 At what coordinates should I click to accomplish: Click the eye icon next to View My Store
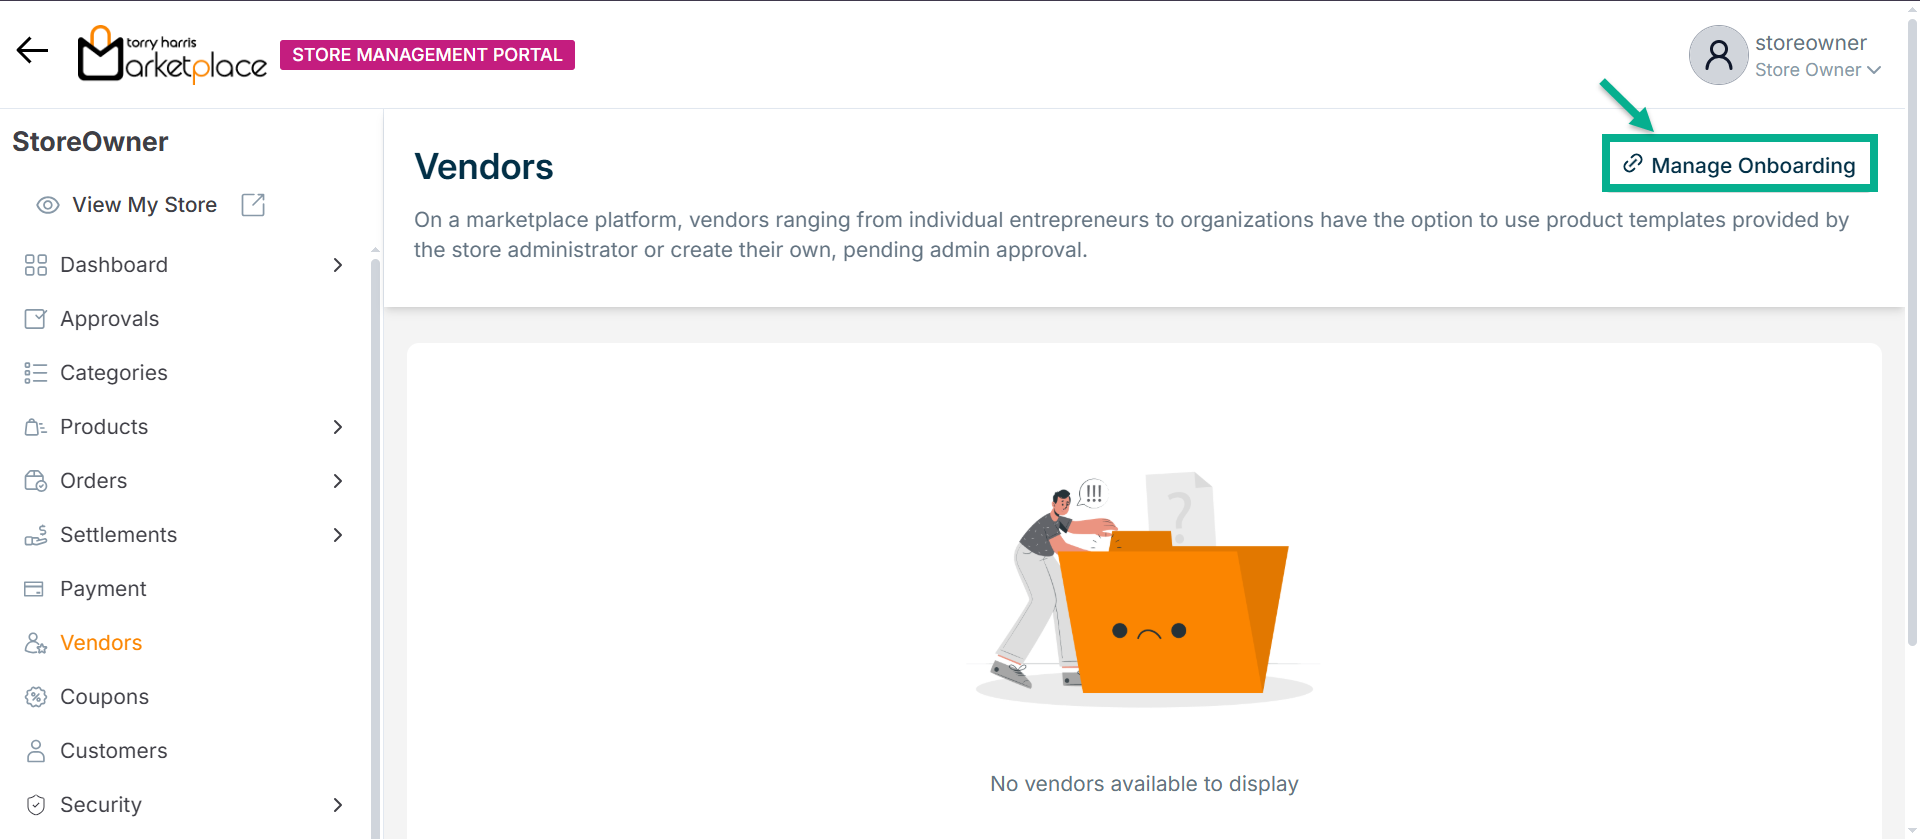(47, 205)
